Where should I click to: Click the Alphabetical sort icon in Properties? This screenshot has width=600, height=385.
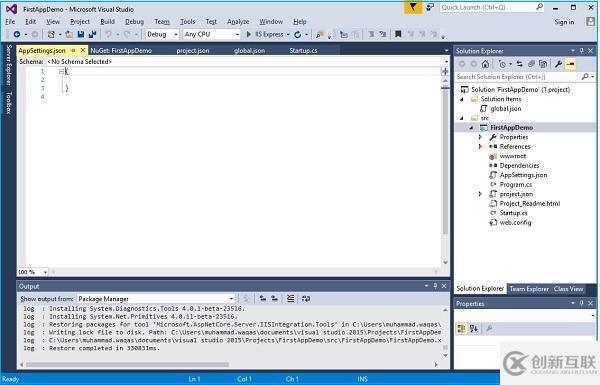tap(474, 328)
